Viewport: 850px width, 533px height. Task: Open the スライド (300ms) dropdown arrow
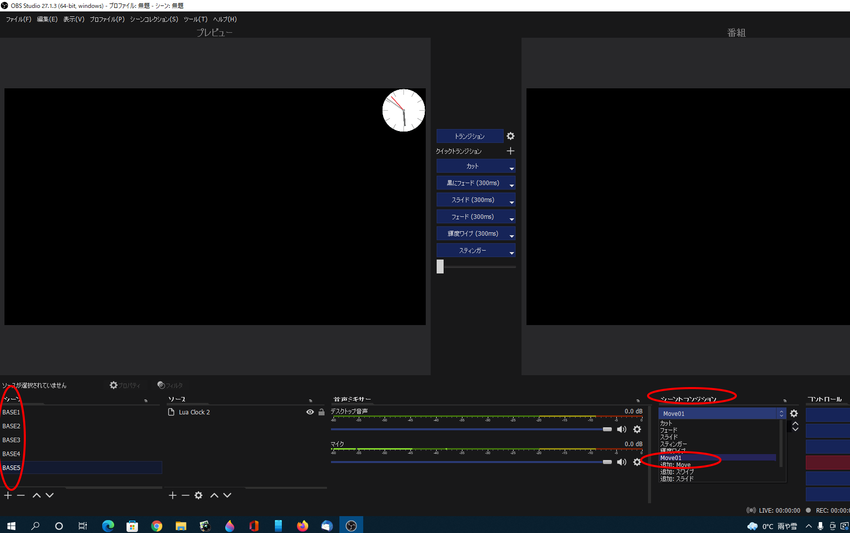[511, 201]
